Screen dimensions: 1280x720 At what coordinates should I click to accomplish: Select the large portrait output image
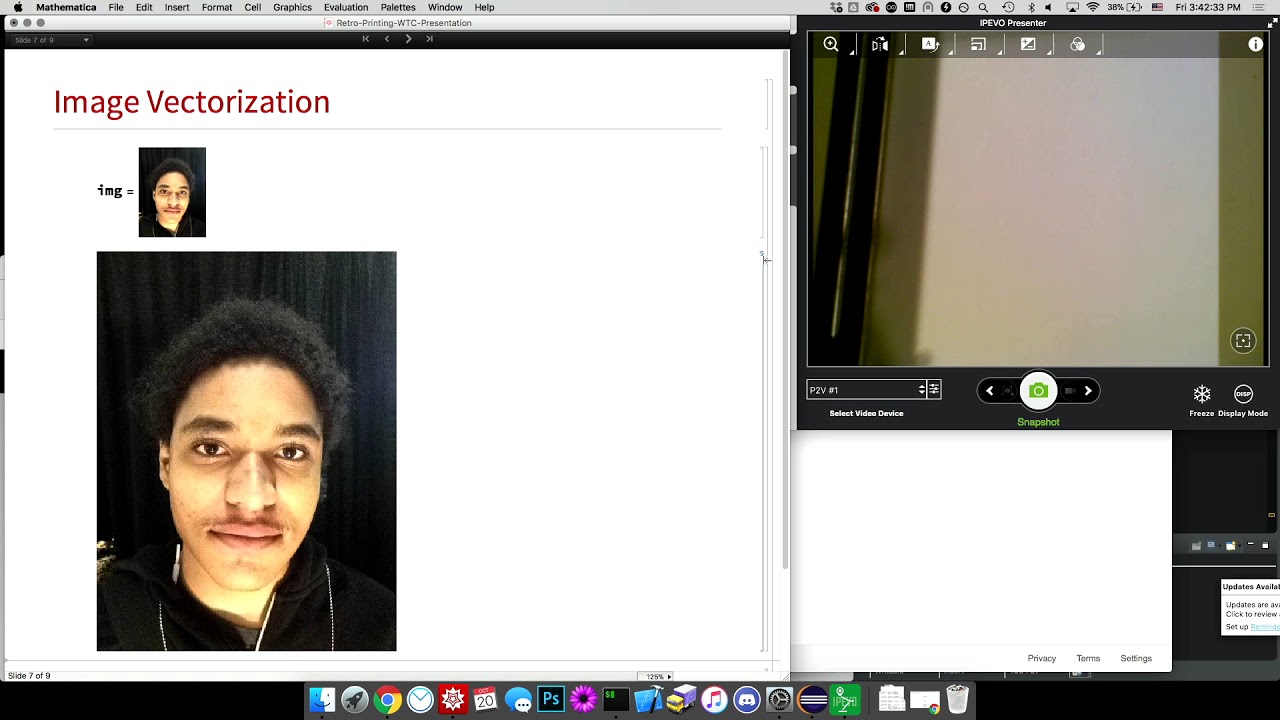[246, 451]
